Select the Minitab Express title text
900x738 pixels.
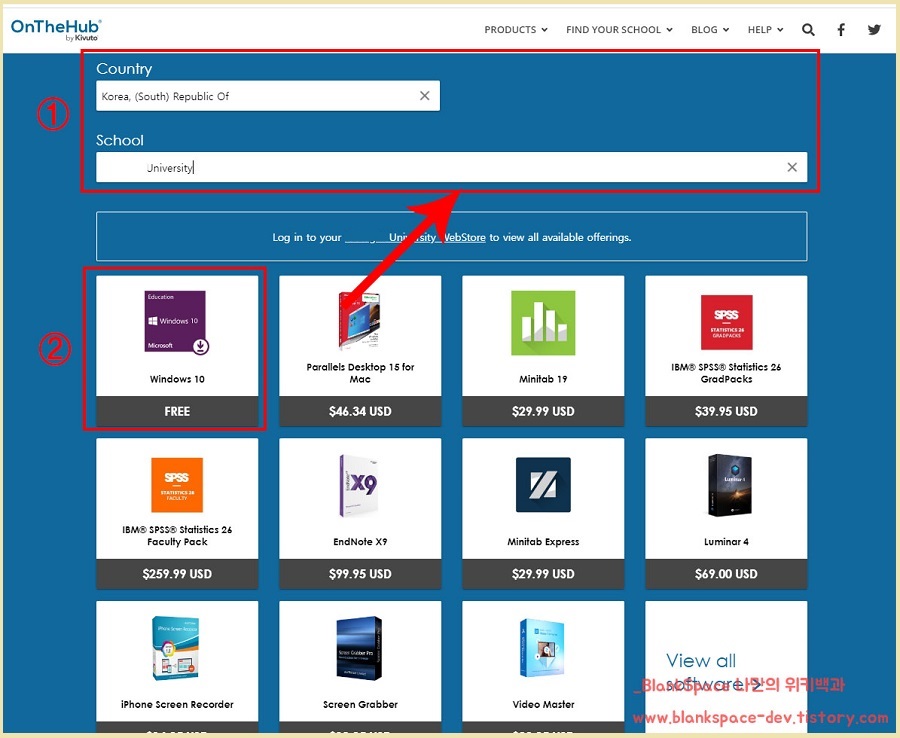(x=543, y=541)
